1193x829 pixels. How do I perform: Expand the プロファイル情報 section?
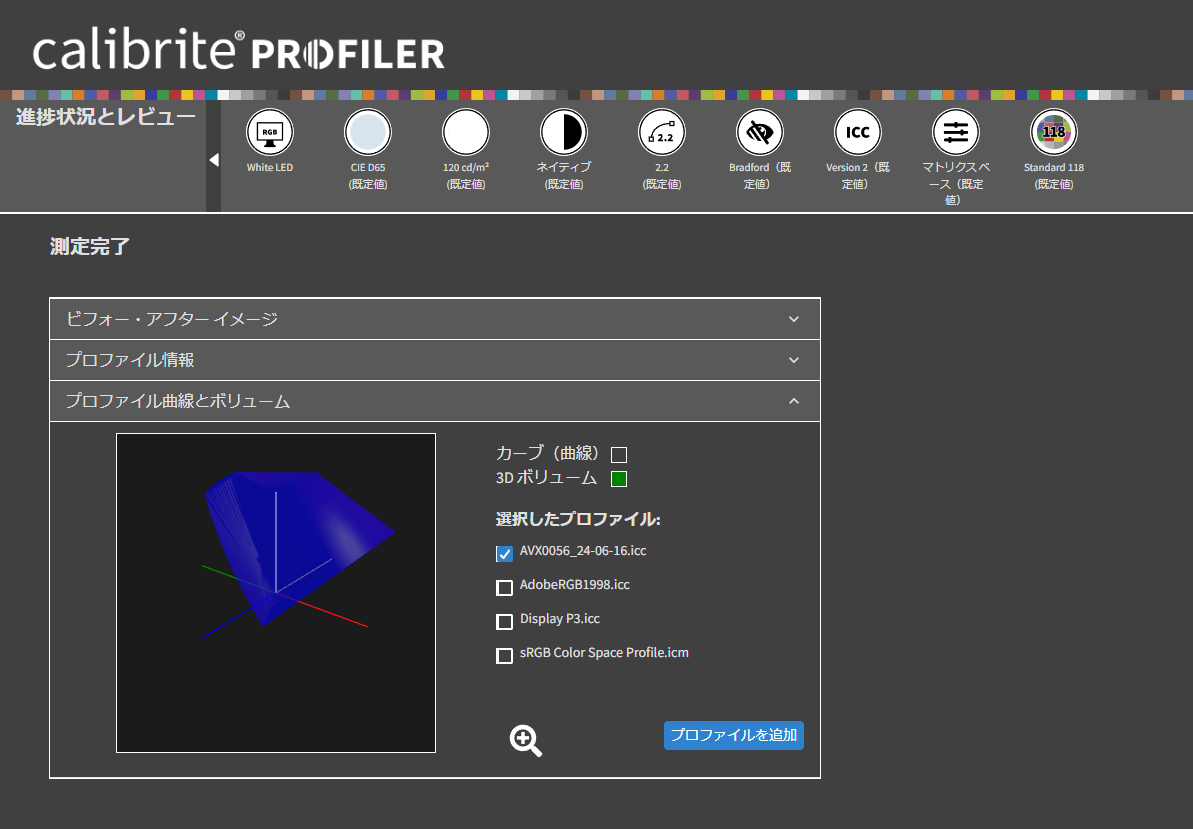tap(434, 360)
